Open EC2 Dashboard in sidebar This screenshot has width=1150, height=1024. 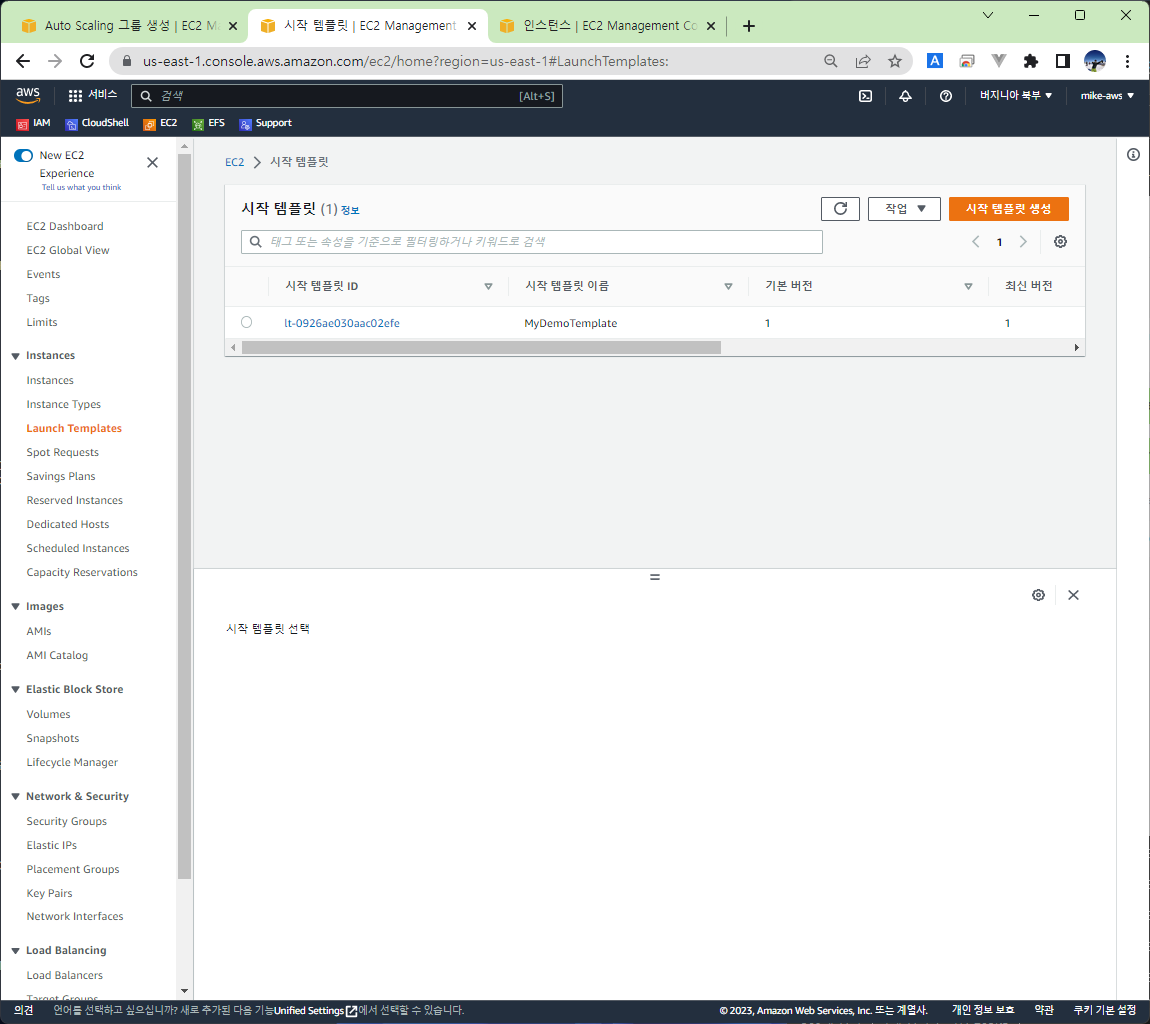[65, 227]
